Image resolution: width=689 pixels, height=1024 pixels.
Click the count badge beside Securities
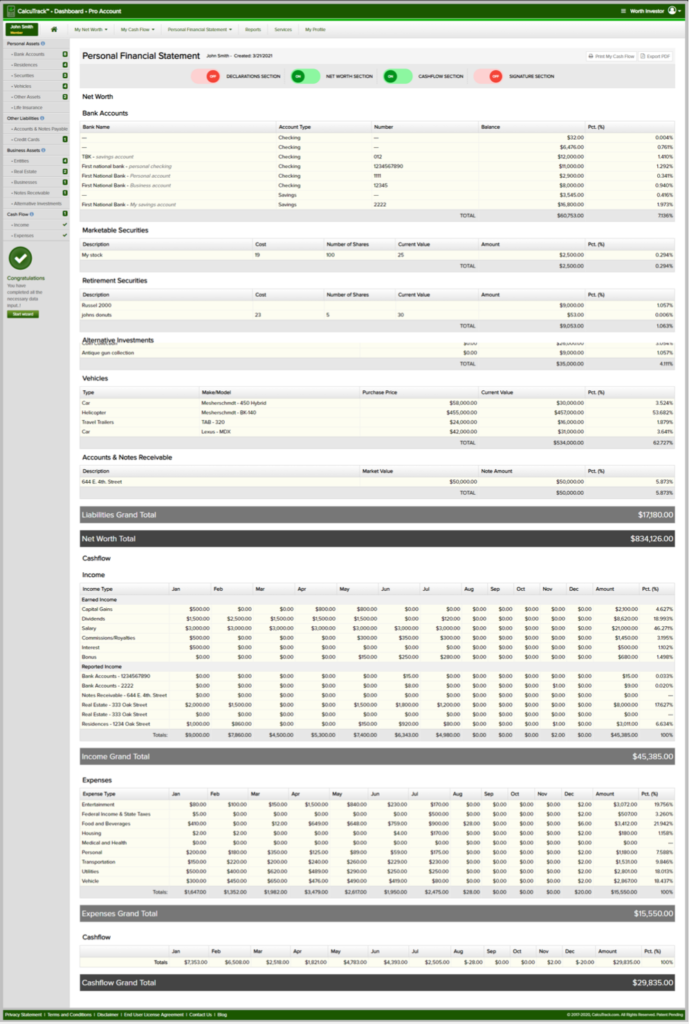[65, 76]
